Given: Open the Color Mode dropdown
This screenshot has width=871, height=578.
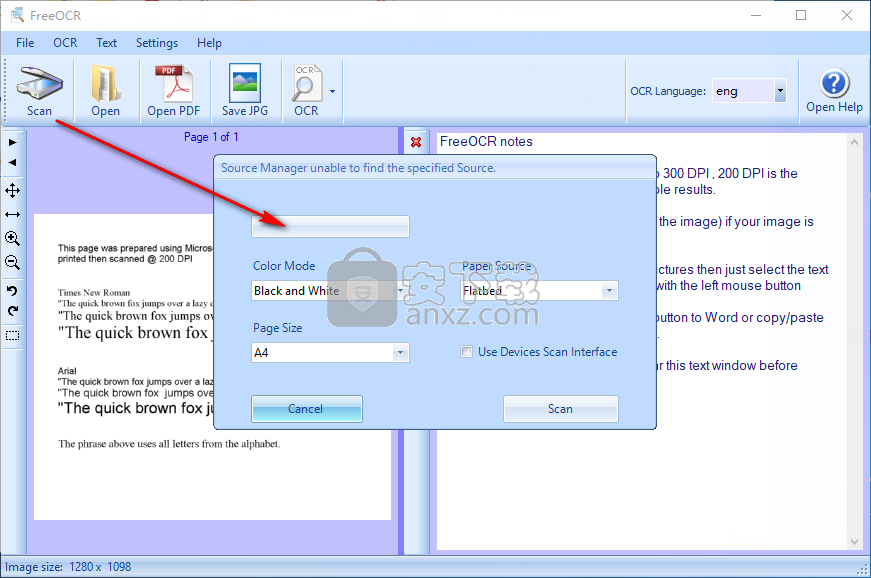Looking at the screenshot, I should [400, 290].
